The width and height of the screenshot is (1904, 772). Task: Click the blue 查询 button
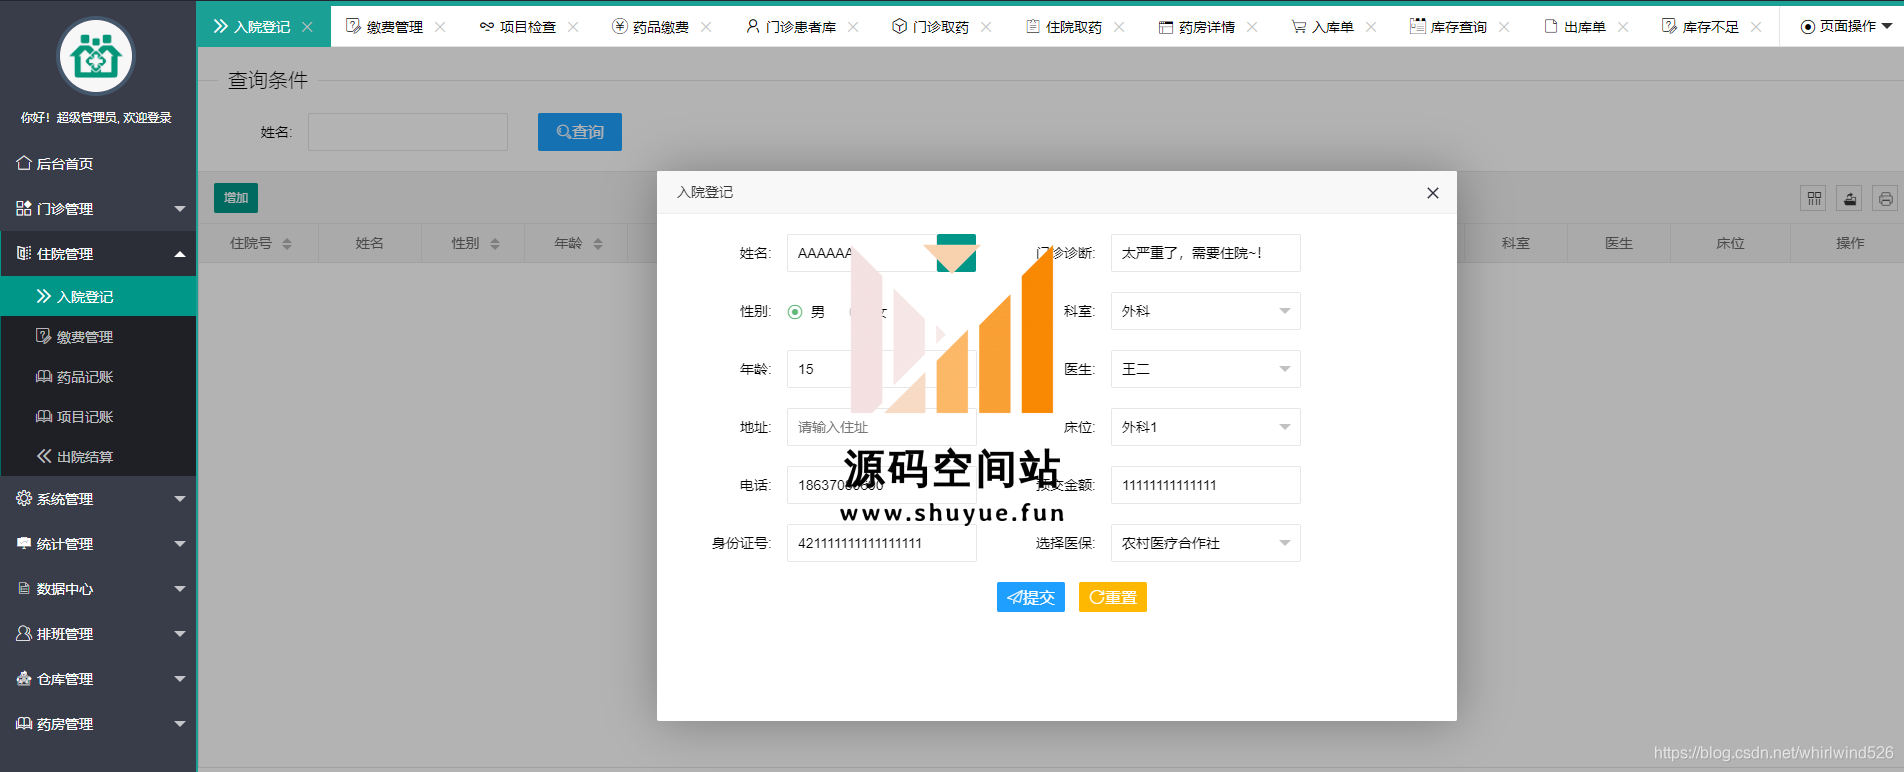tap(580, 132)
